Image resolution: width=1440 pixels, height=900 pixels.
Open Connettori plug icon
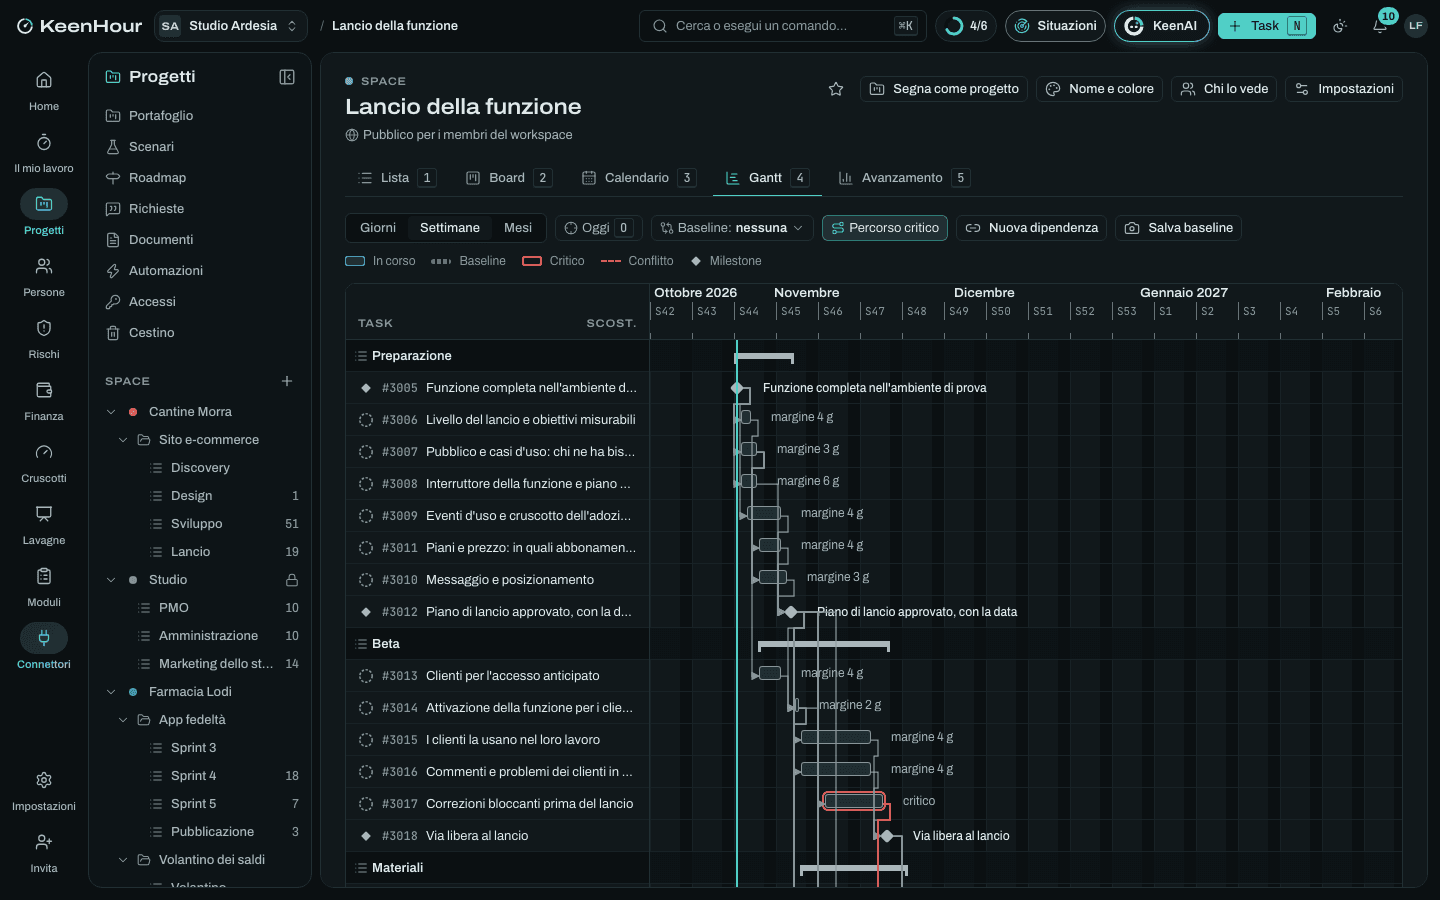point(44,648)
